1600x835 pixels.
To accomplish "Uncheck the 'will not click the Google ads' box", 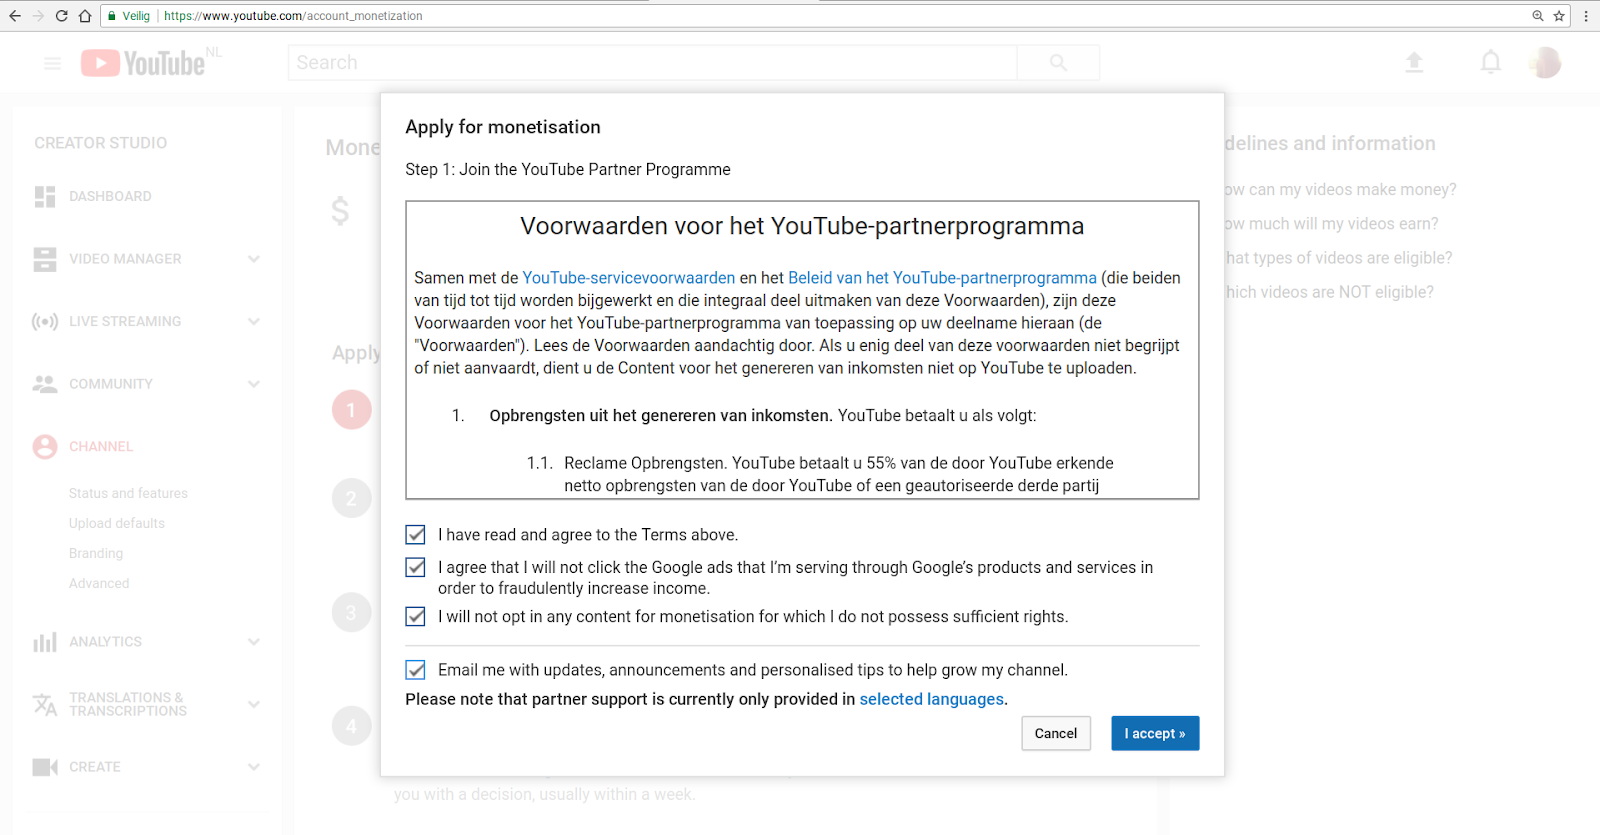I will click(416, 567).
